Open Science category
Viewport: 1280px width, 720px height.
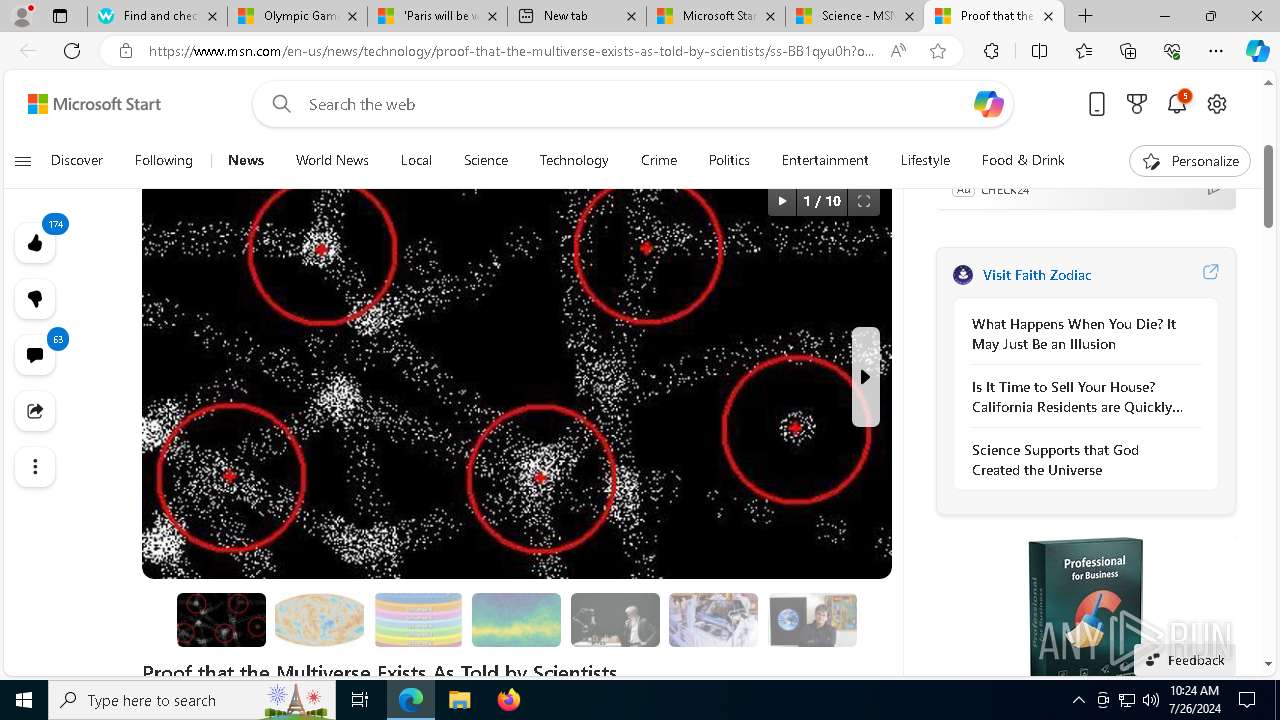[x=486, y=160]
